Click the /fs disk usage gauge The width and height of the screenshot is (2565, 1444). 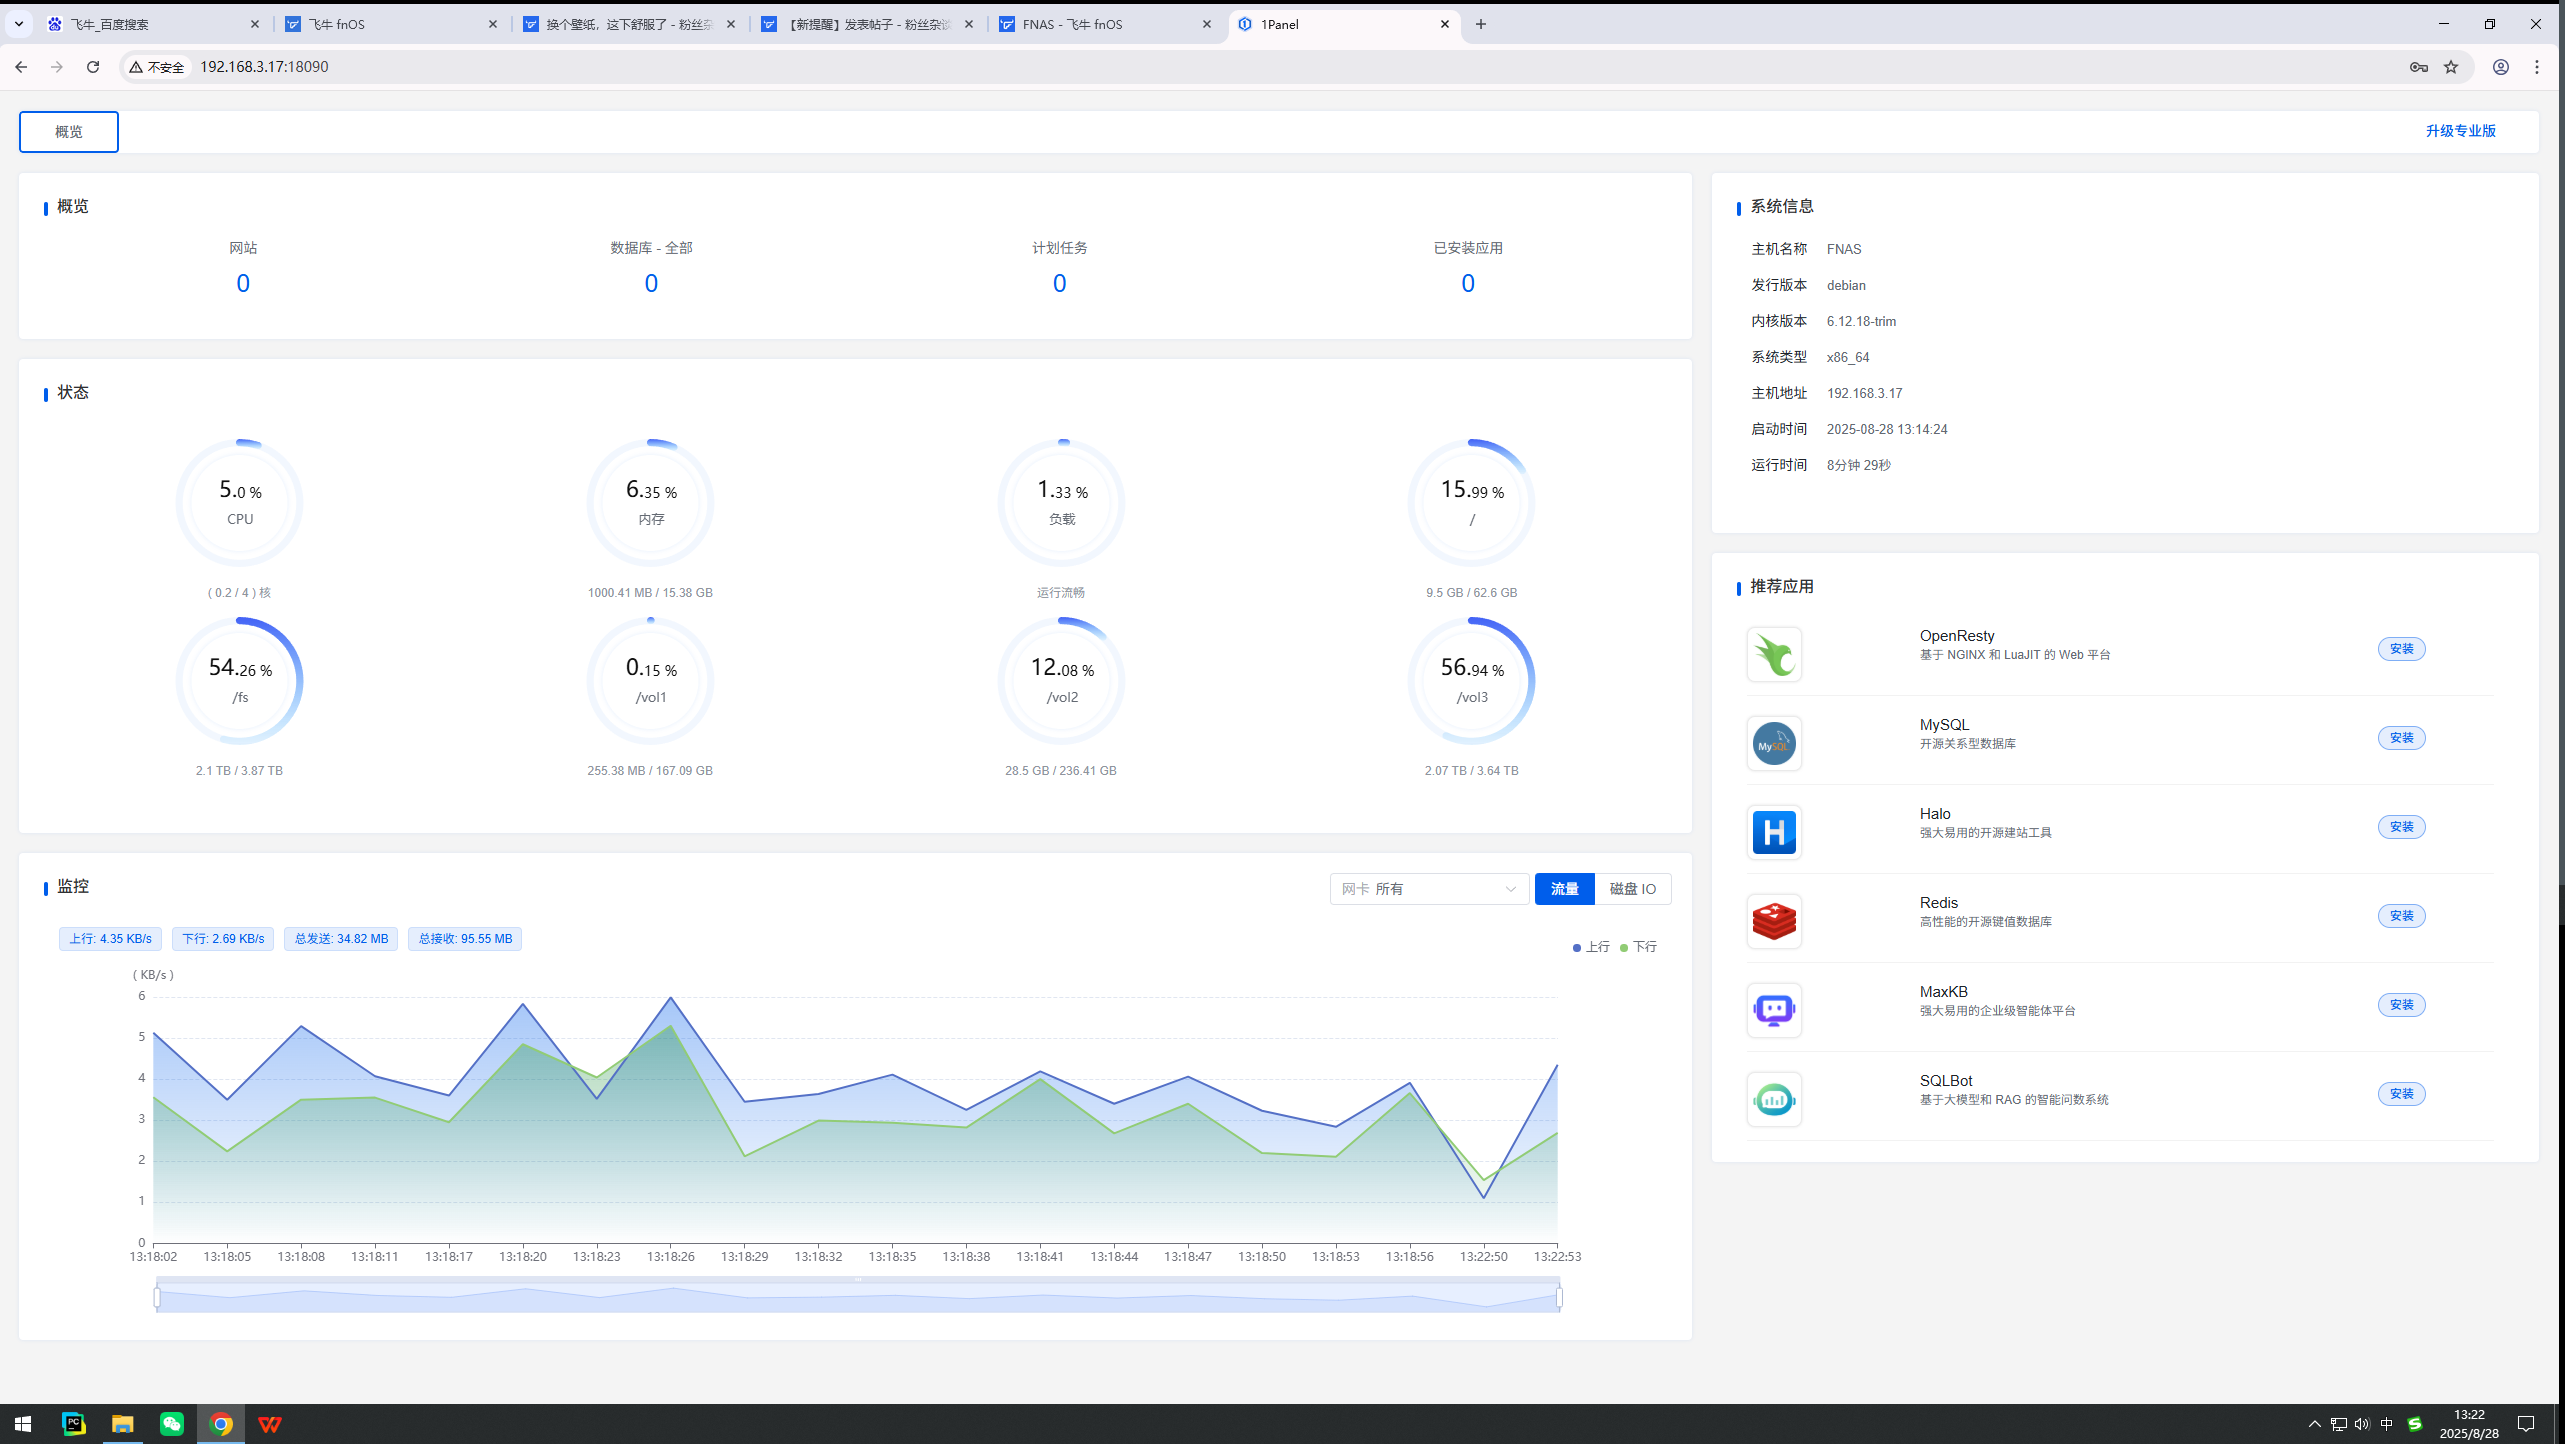[239, 681]
